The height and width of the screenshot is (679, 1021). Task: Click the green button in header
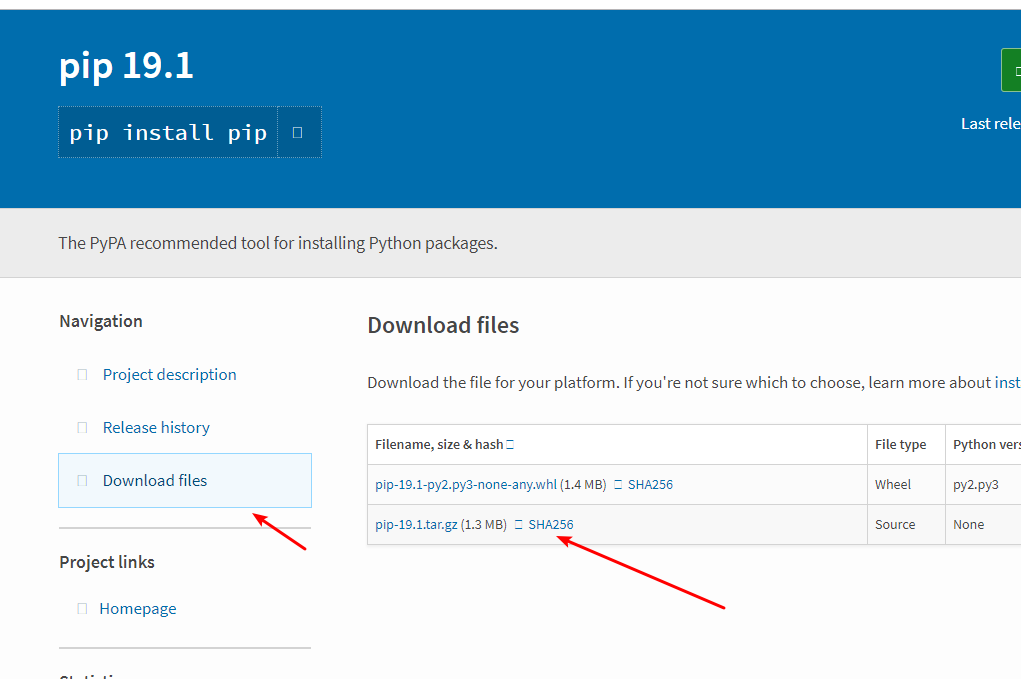tap(1011, 70)
